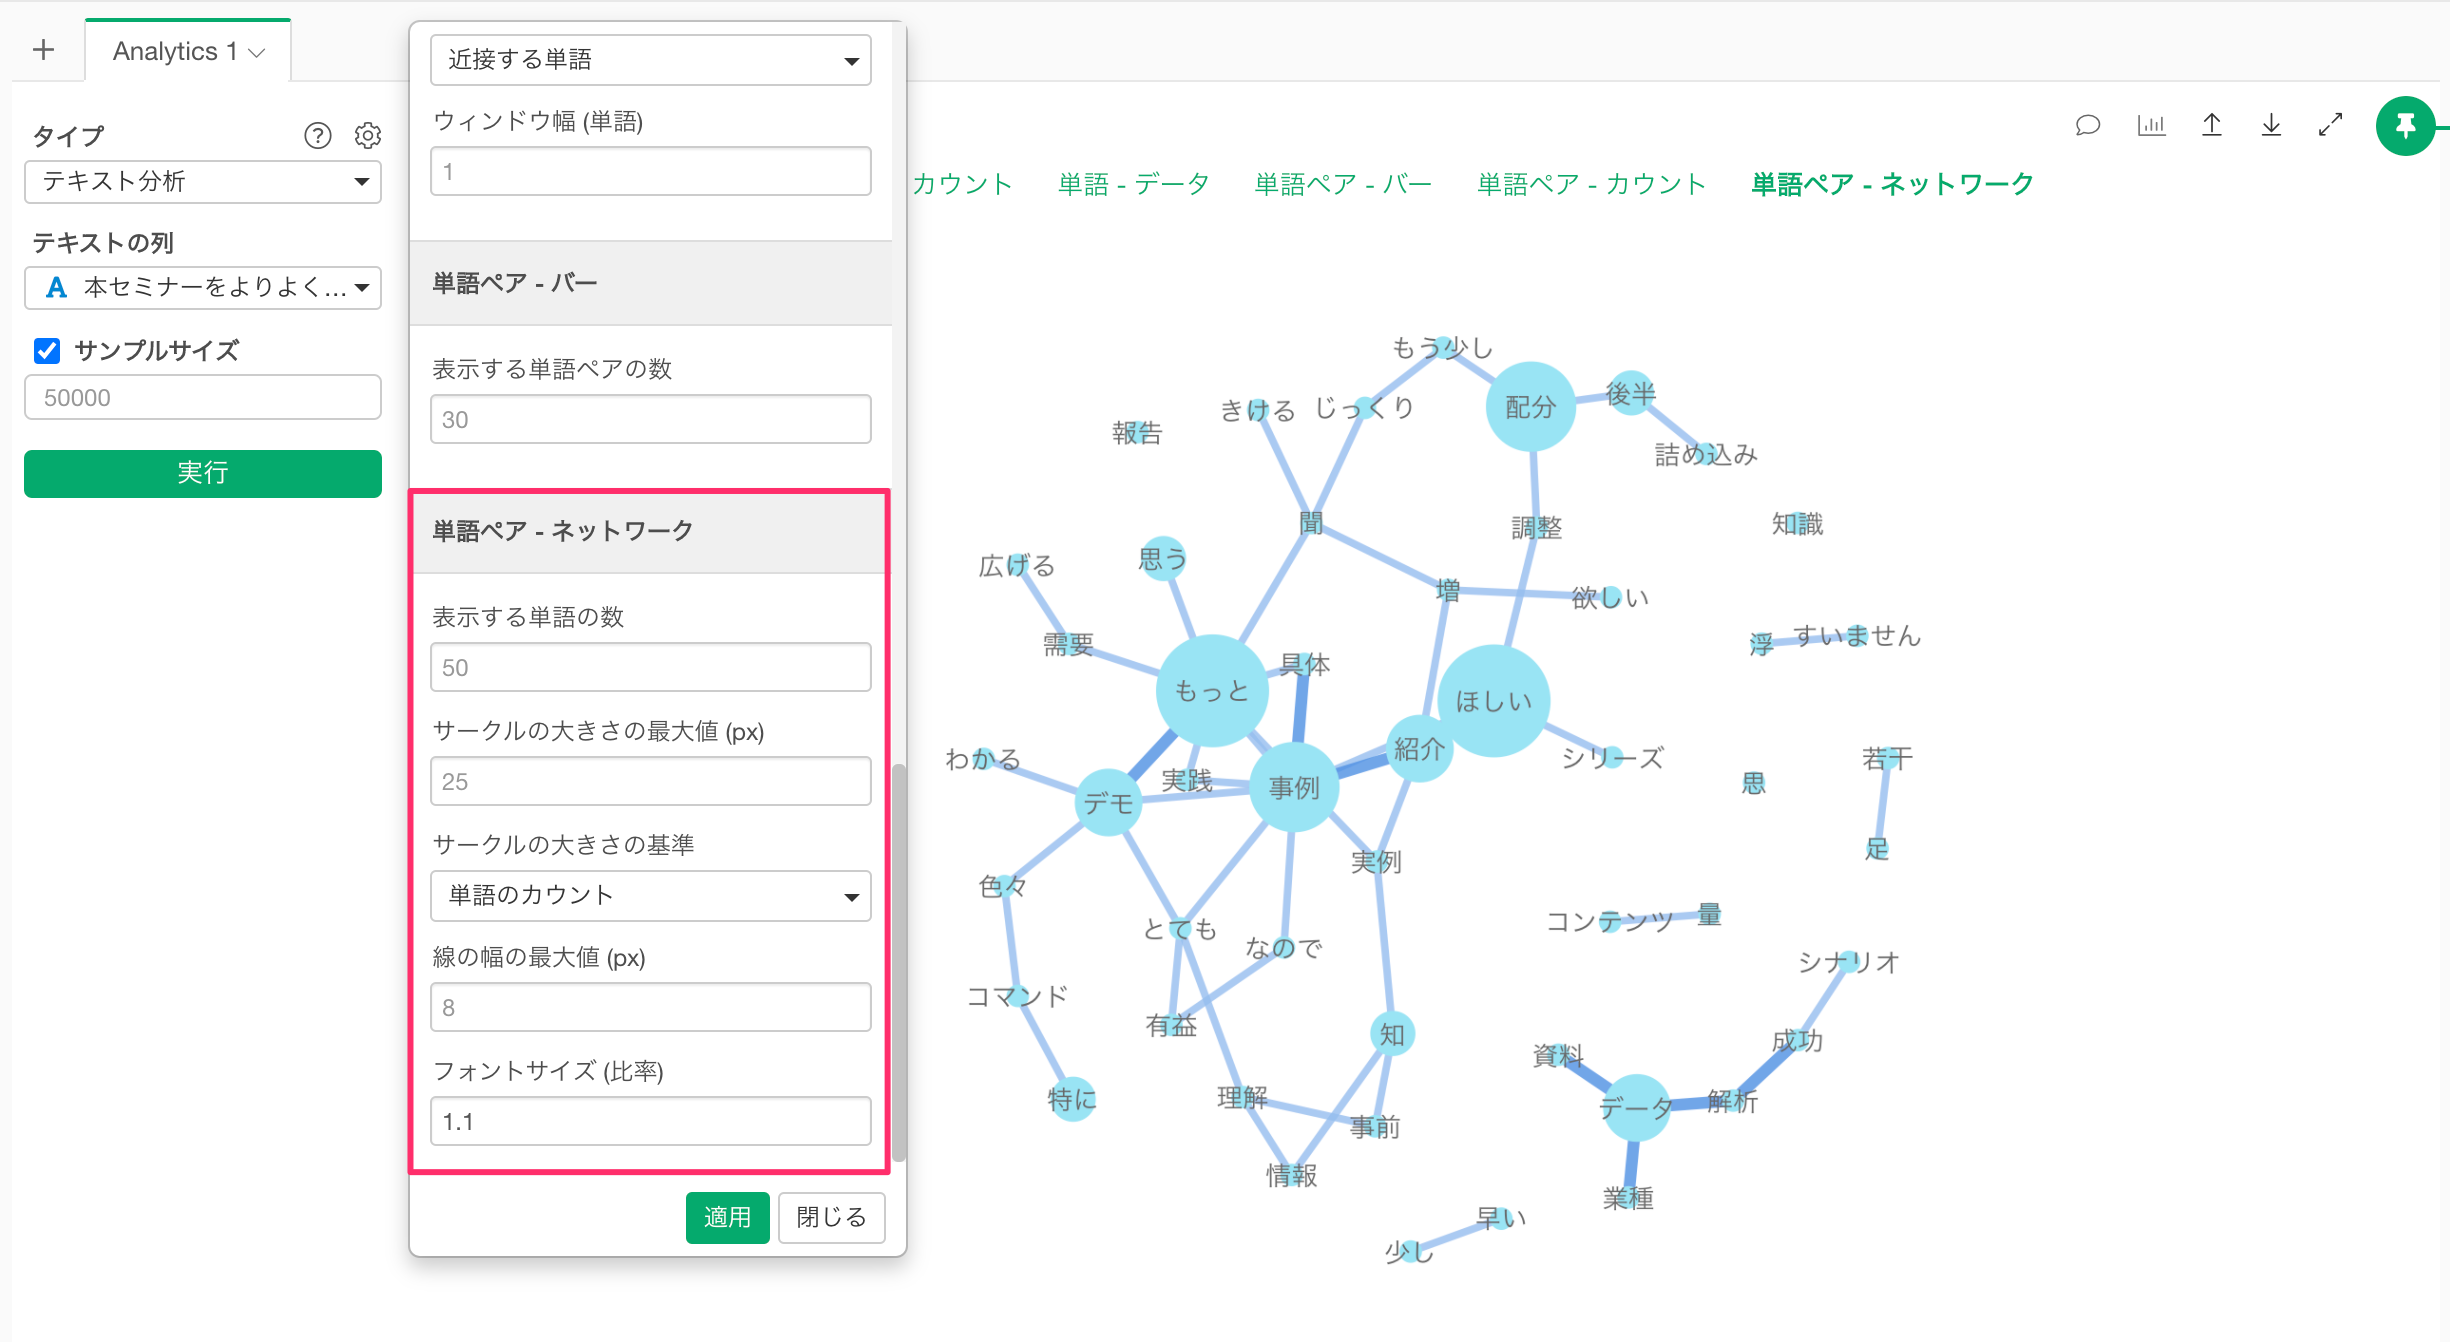Open the タイプ テキスト分析 dropdown

203,182
